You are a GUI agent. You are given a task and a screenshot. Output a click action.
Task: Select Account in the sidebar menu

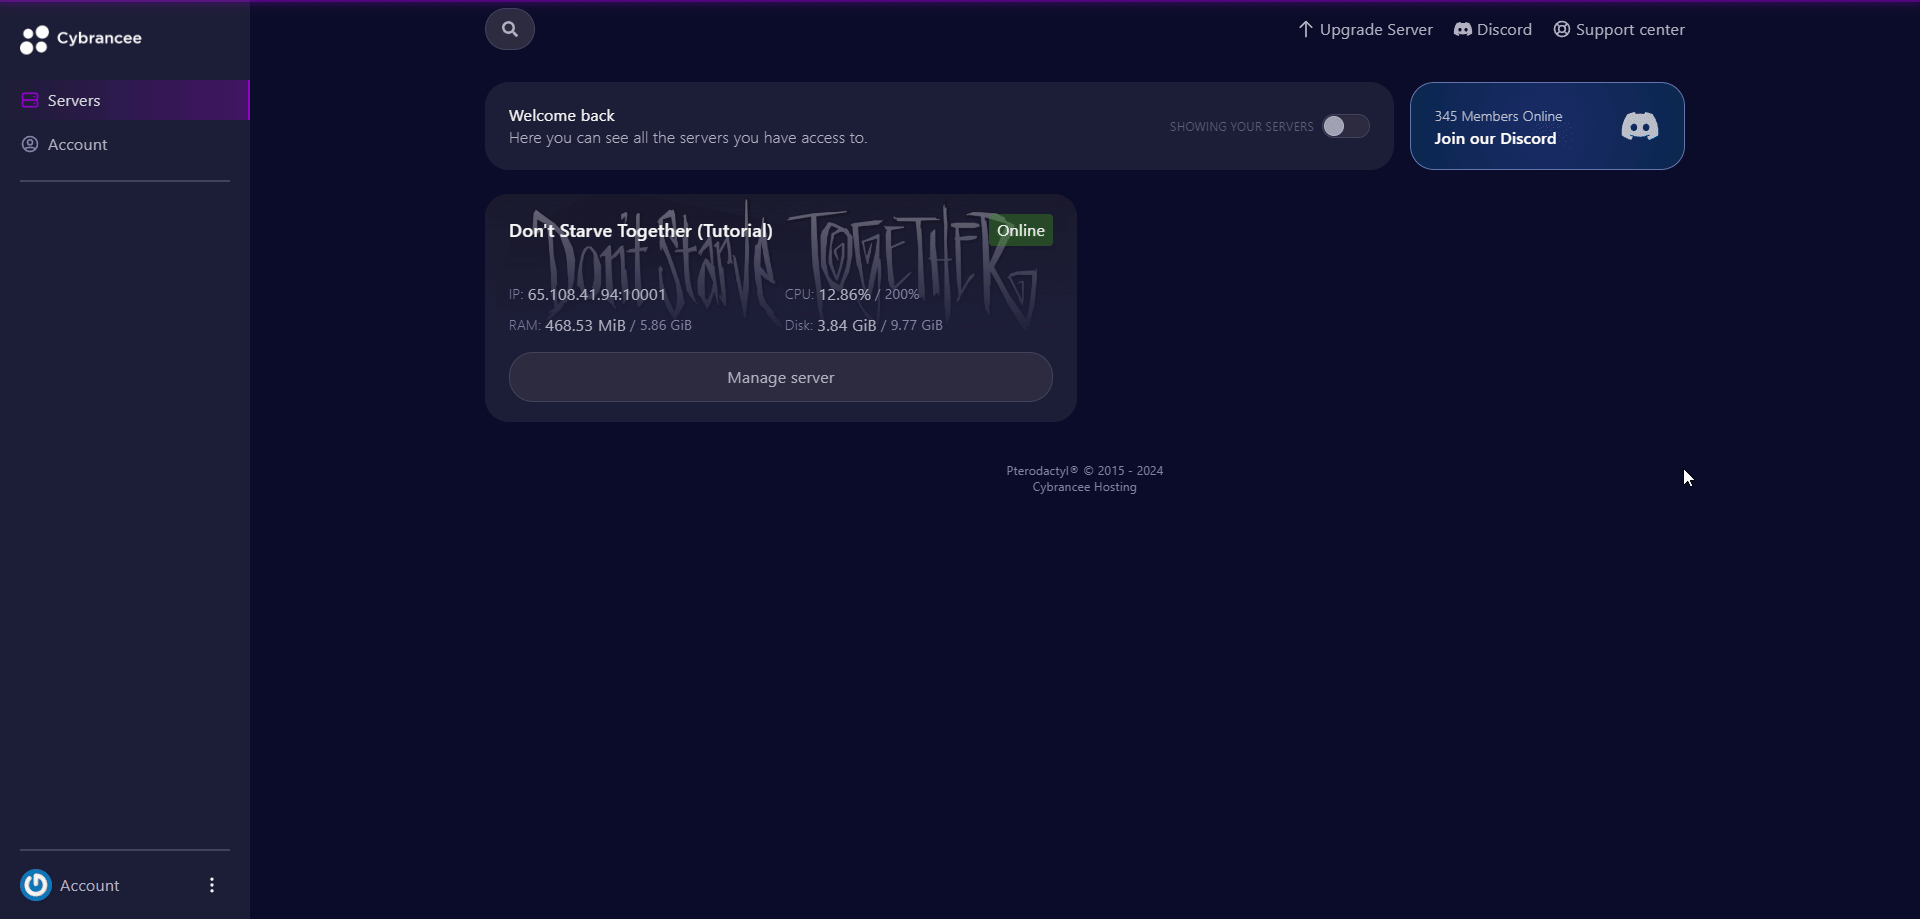(x=125, y=144)
